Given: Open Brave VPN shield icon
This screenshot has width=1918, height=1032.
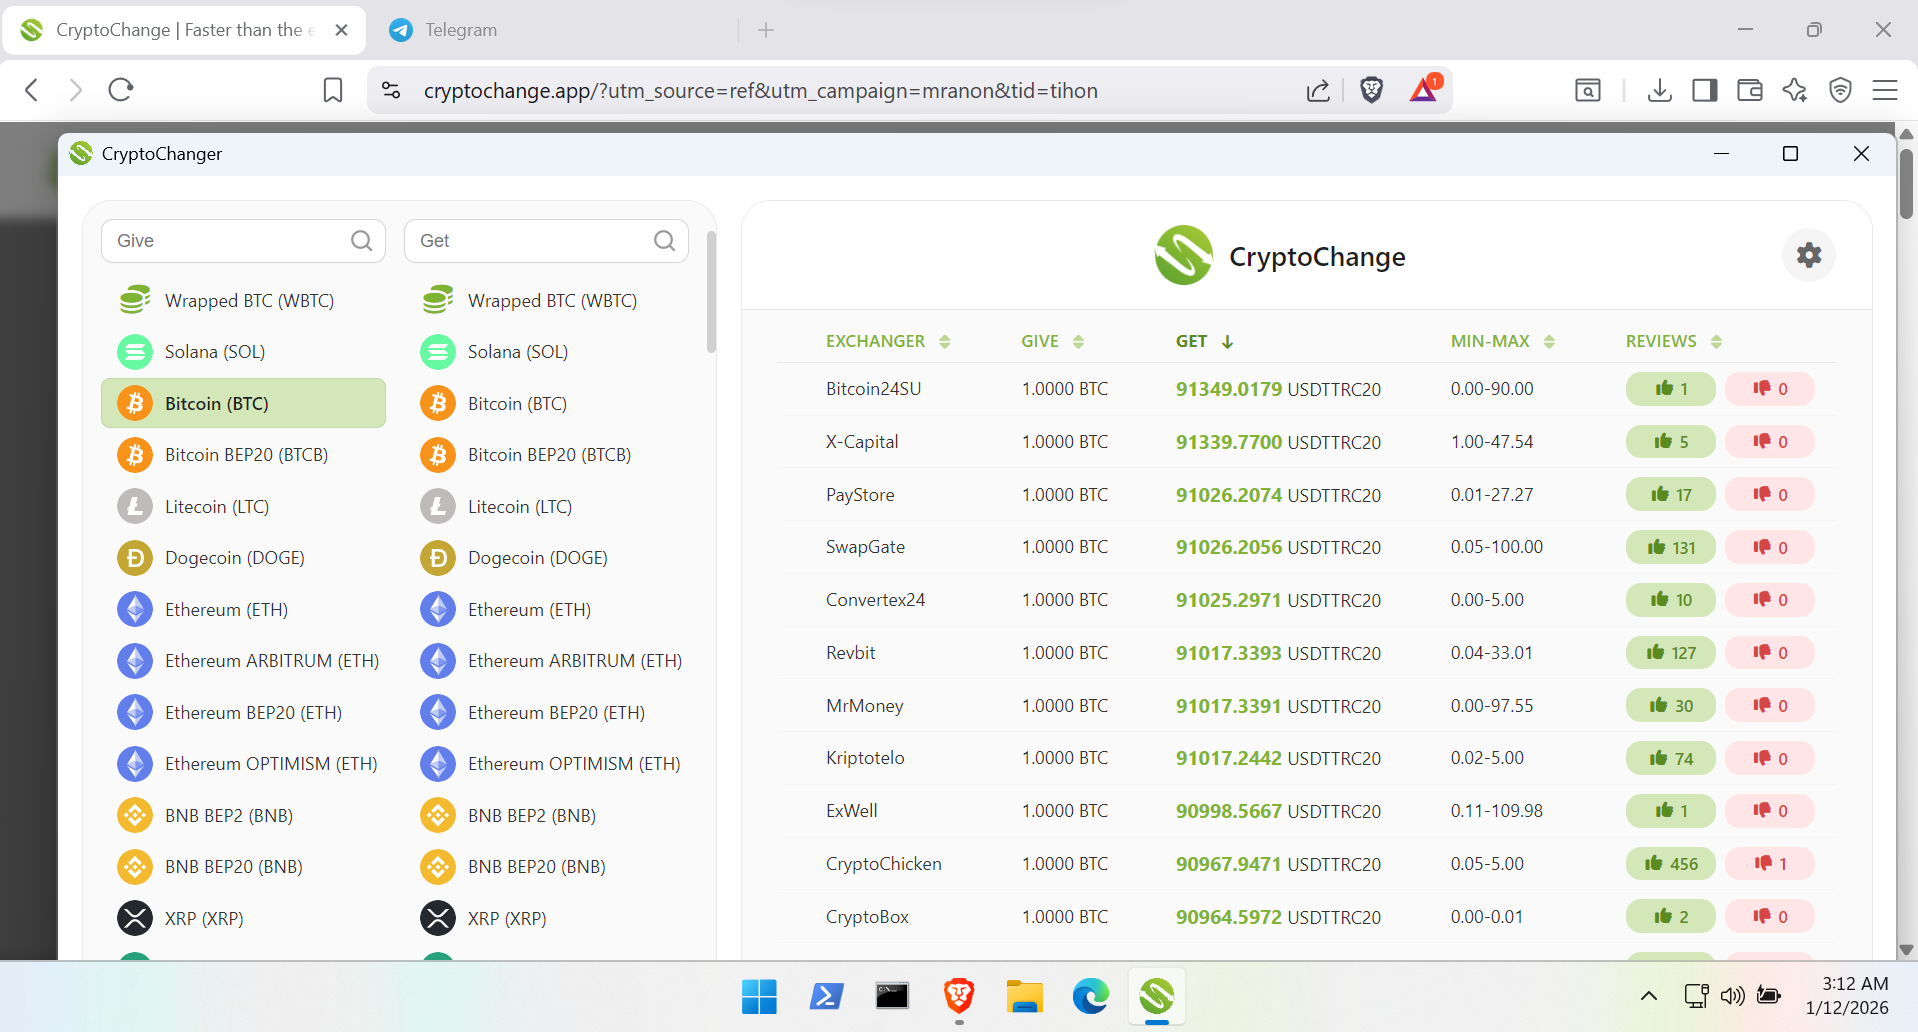Looking at the screenshot, I should 1840,90.
